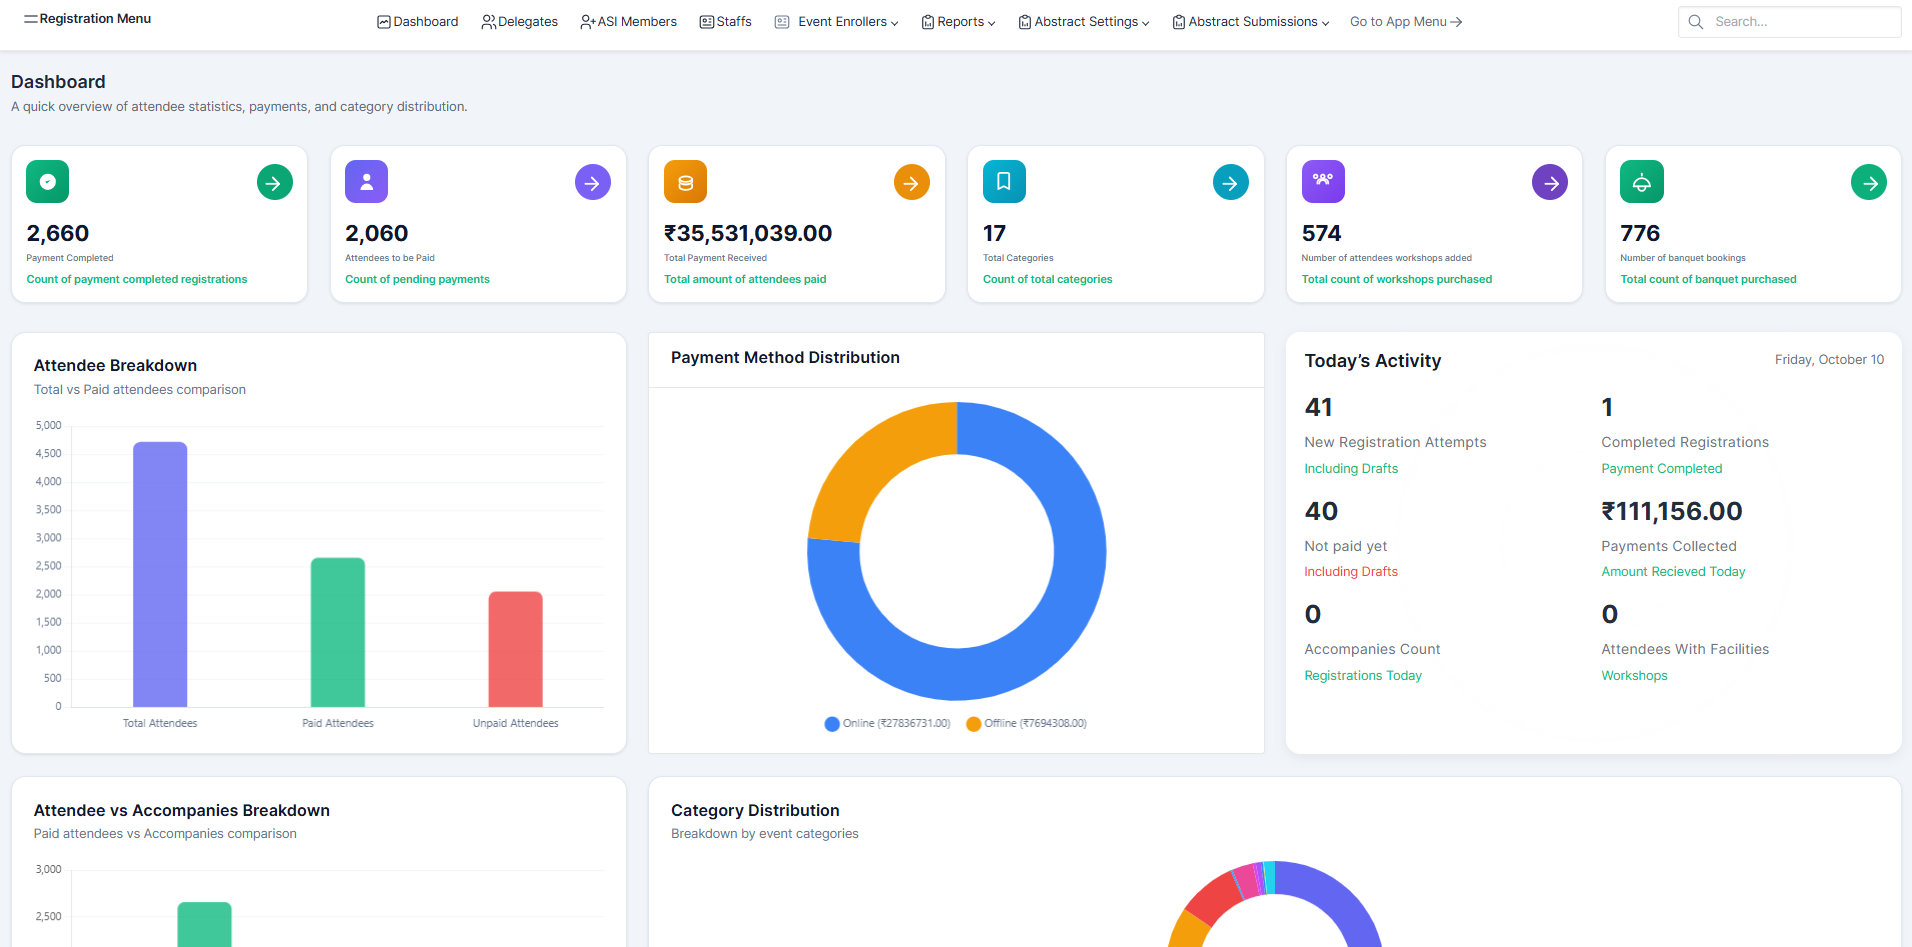The width and height of the screenshot is (1912, 947).
Task: Click the red Unpaid Attendees bar
Action: [515, 649]
